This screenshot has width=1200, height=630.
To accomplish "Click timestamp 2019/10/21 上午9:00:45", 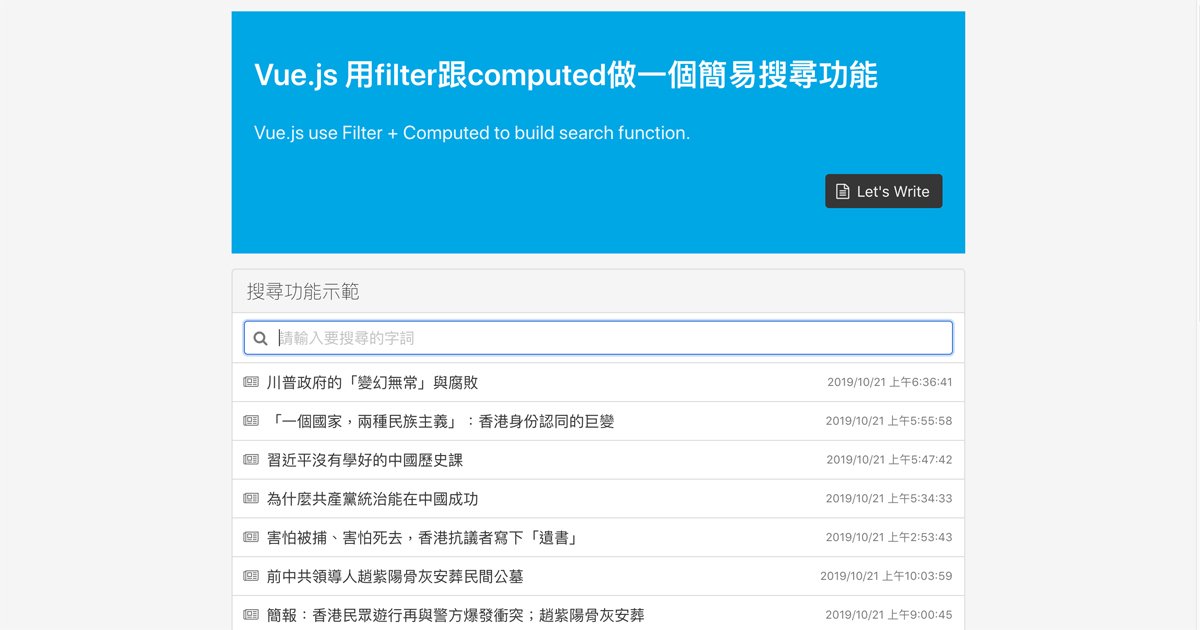I will [889, 614].
